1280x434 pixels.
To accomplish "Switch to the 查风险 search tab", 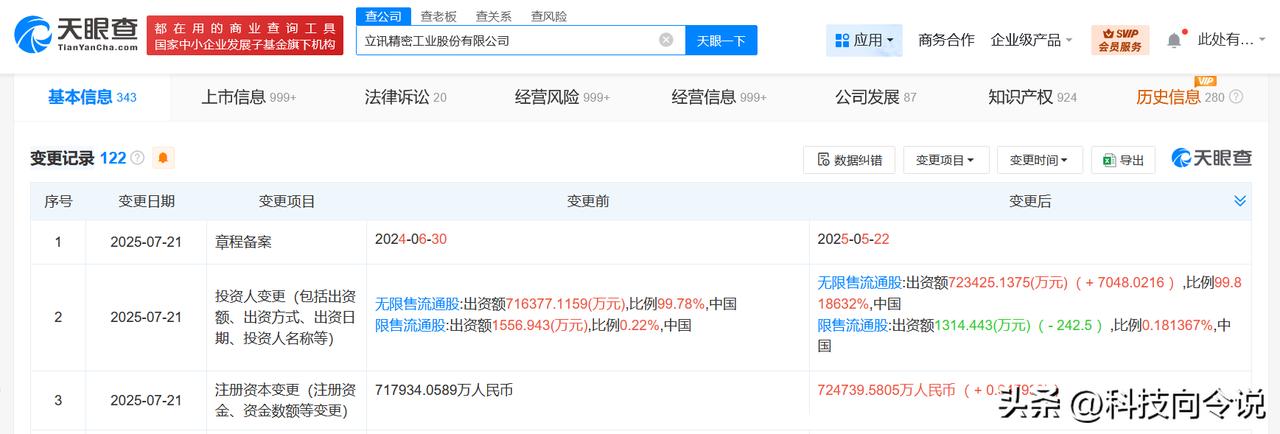I will click(549, 16).
